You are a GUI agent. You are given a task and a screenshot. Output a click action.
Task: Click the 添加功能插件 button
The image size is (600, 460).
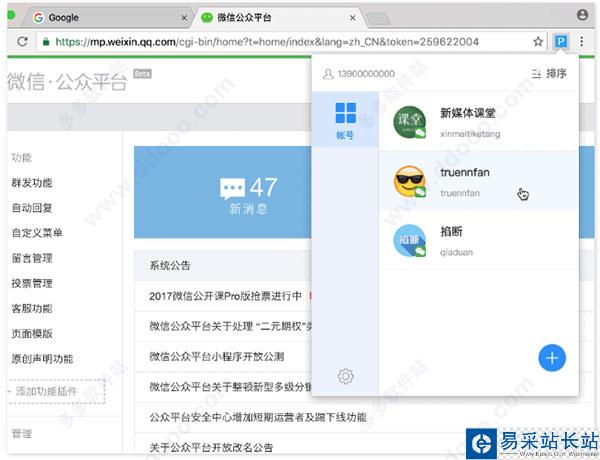click(56, 391)
